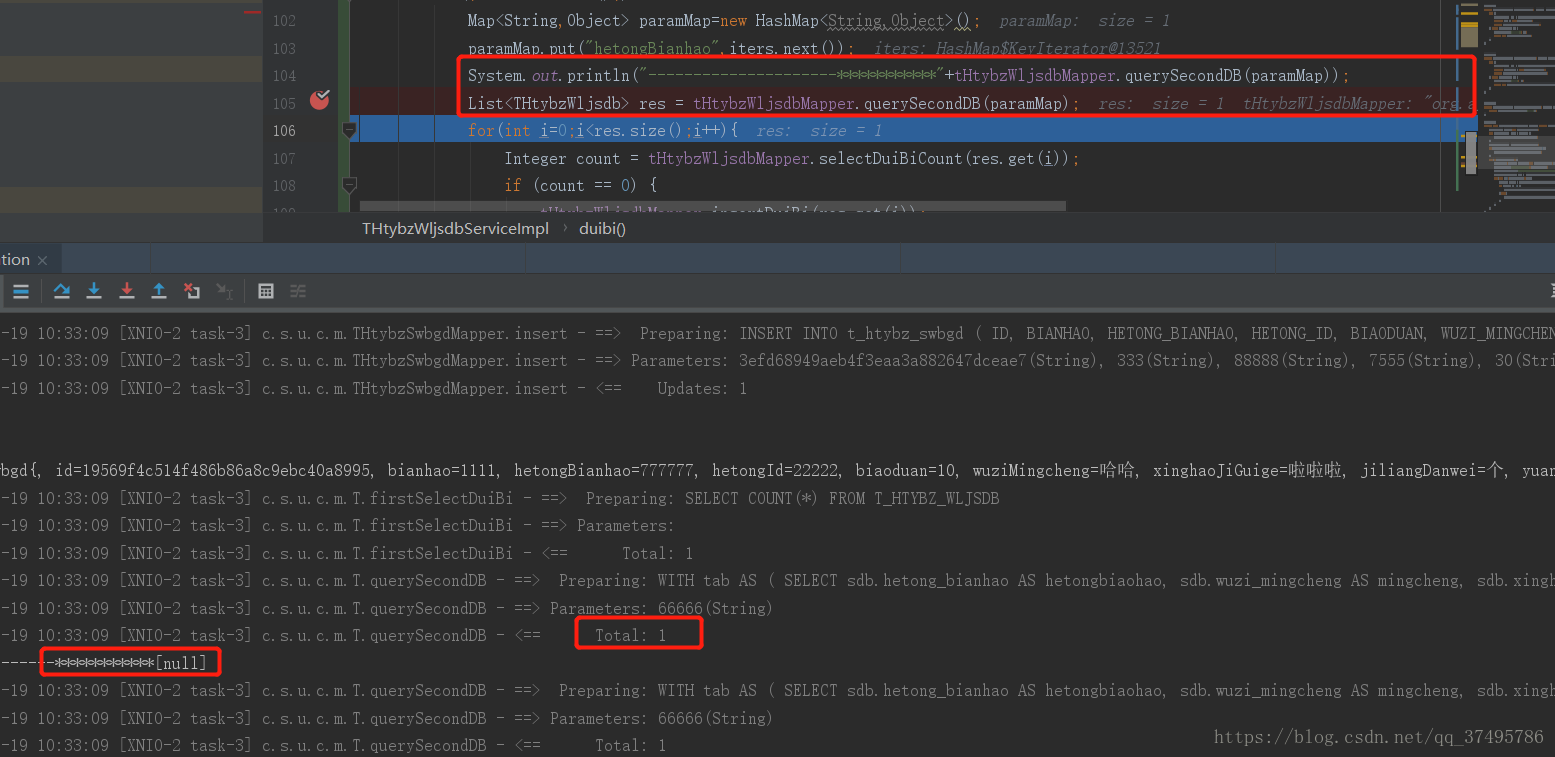Toggle the breakpoint marker at line 105

[319, 101]
